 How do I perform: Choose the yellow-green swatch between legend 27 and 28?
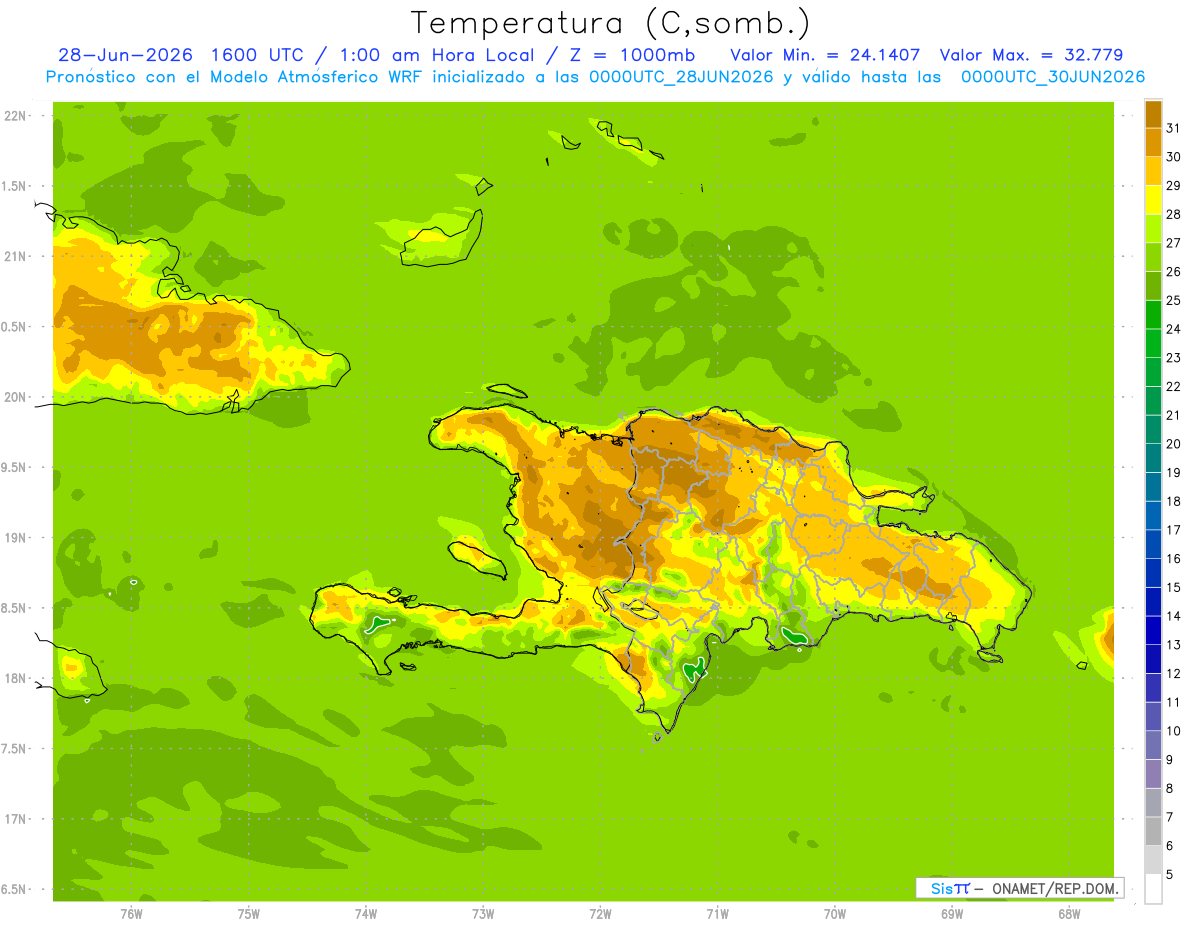pos(1153,228)
